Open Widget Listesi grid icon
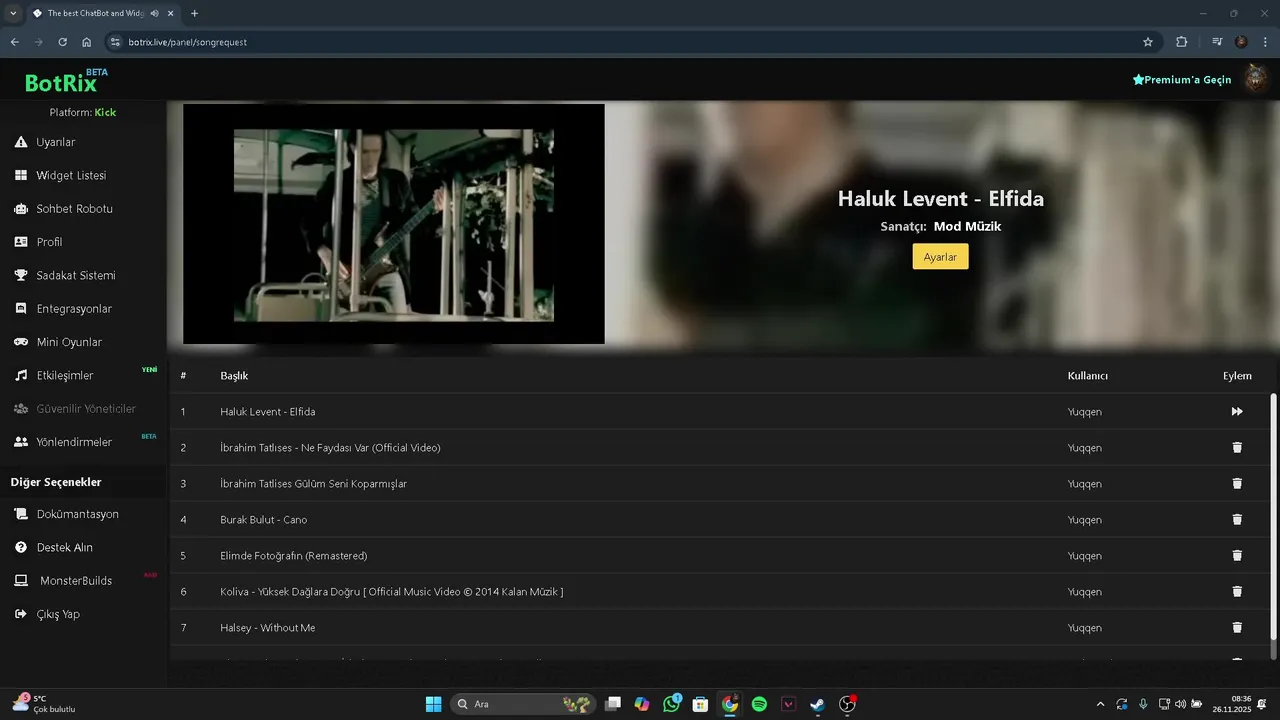1280x720 pixels. (x=21, y=175)
